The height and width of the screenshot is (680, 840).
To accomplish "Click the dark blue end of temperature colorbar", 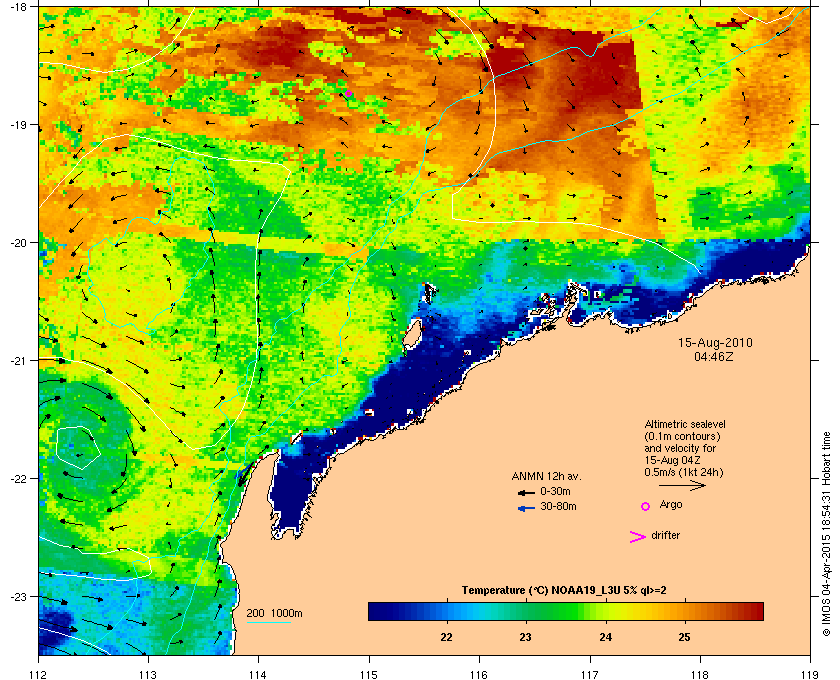I will point(377,611).
